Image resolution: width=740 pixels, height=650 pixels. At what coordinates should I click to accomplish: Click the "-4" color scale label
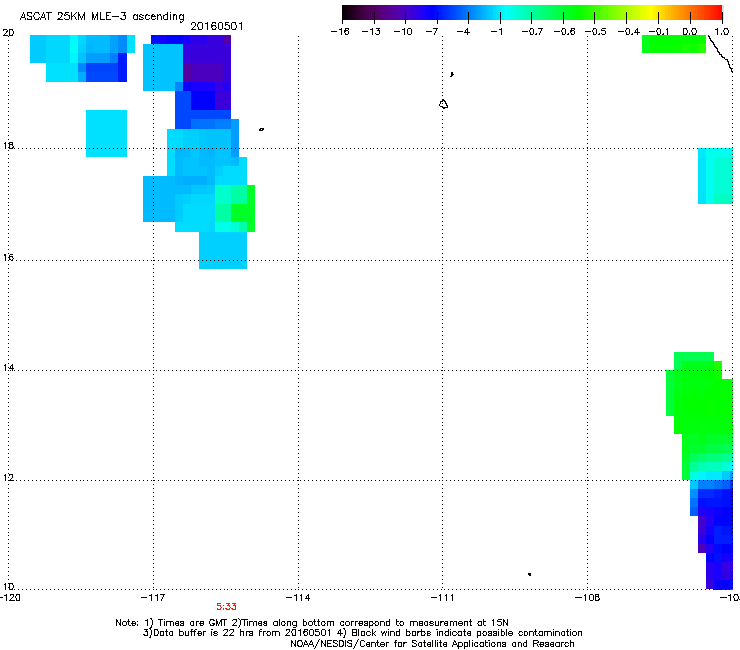click(x=463, y=32)
